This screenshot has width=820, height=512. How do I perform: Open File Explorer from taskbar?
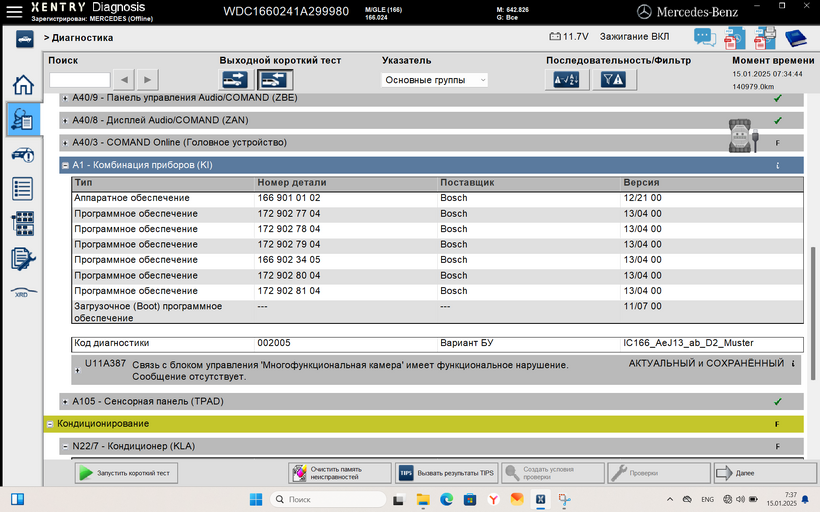(423, 499)
